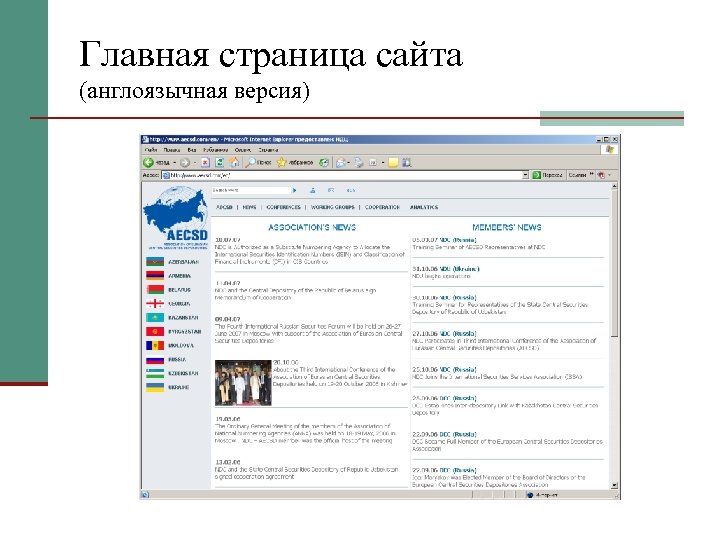The height and width of the screenshot is (540, 720).
Task: Click the envelope contact icon on page
Action: pos(331,190)
